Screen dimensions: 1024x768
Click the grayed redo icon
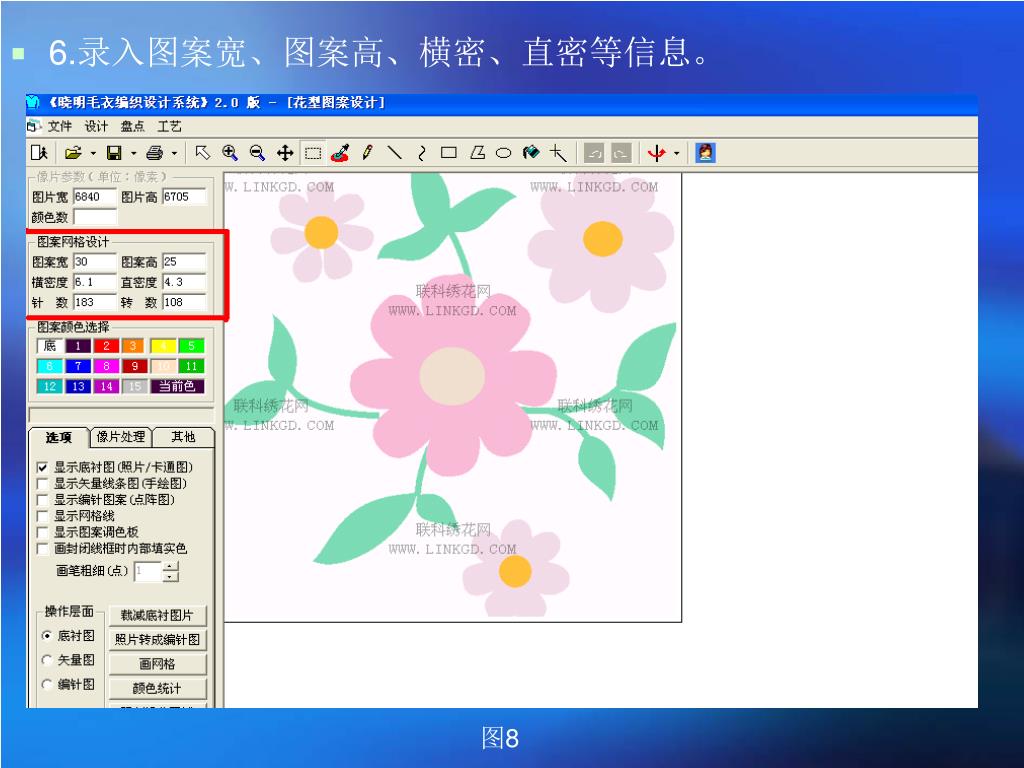click(x=621, y=153)
